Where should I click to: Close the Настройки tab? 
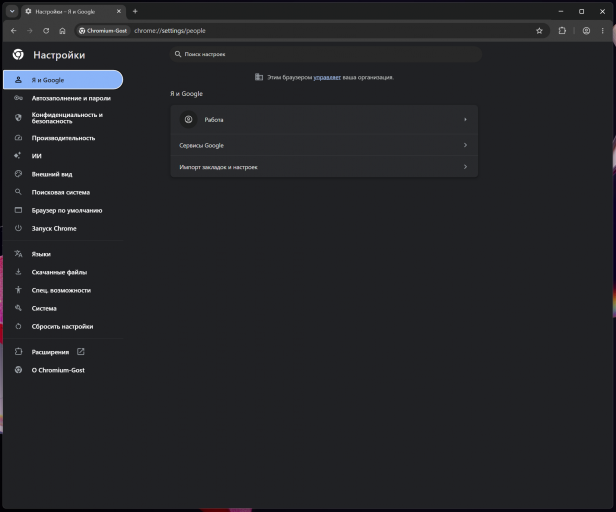pos(119,11)
